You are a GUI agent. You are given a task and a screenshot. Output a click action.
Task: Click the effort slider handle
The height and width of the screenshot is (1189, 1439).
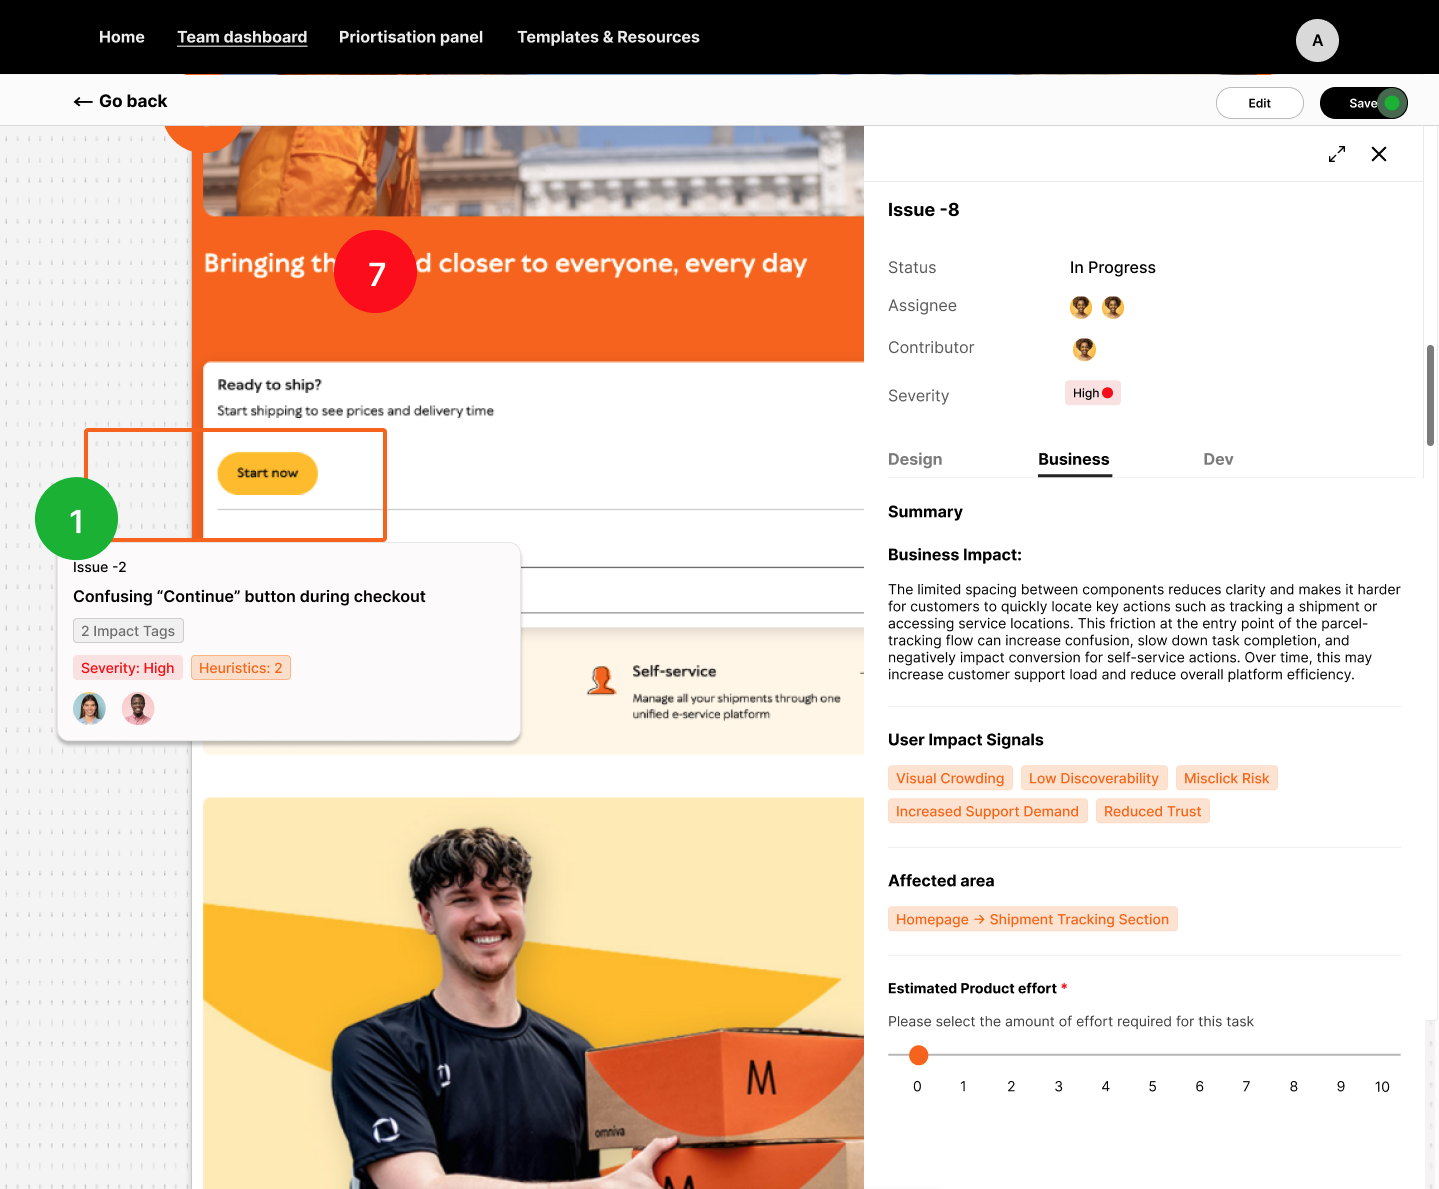click(919, 1055)
